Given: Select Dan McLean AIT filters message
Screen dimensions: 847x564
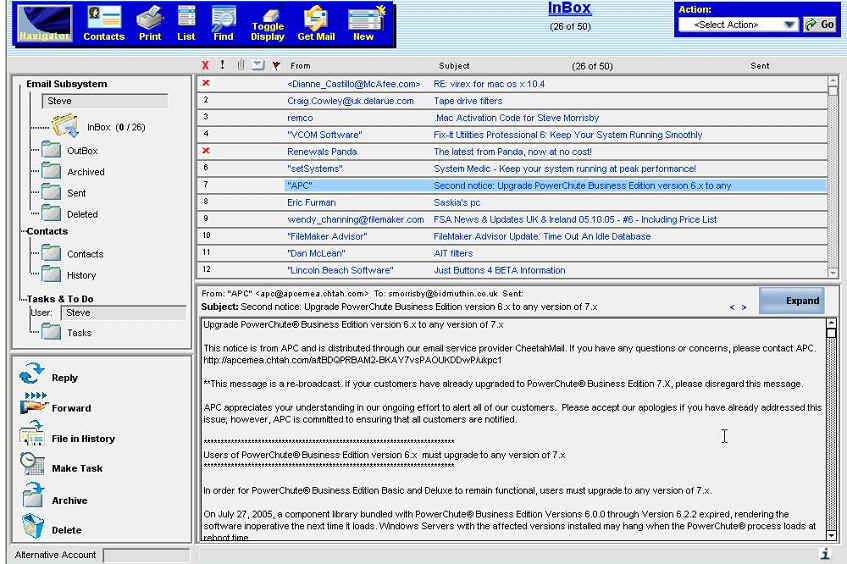Looking at the screenshot, I should [512, 253].
